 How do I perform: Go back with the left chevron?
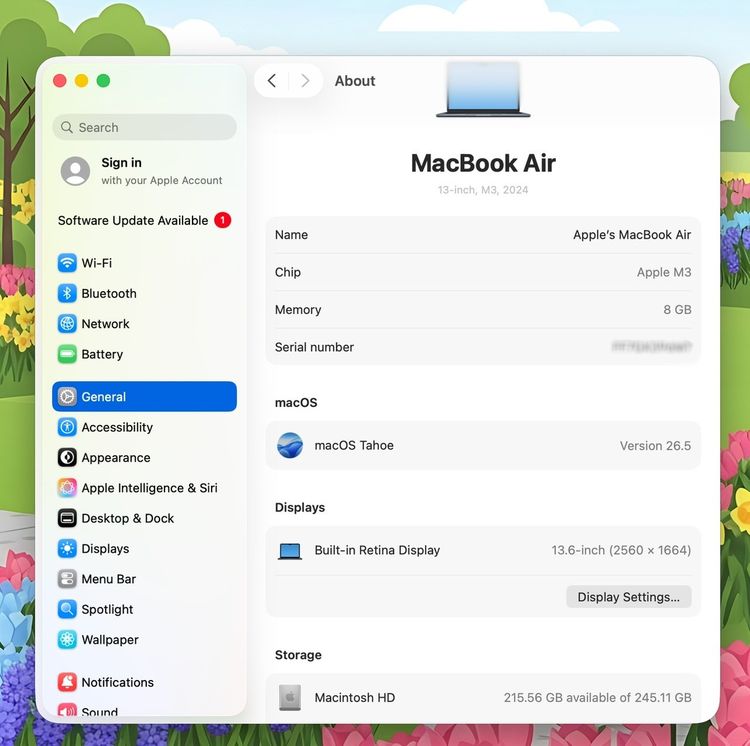pos(272,80)
